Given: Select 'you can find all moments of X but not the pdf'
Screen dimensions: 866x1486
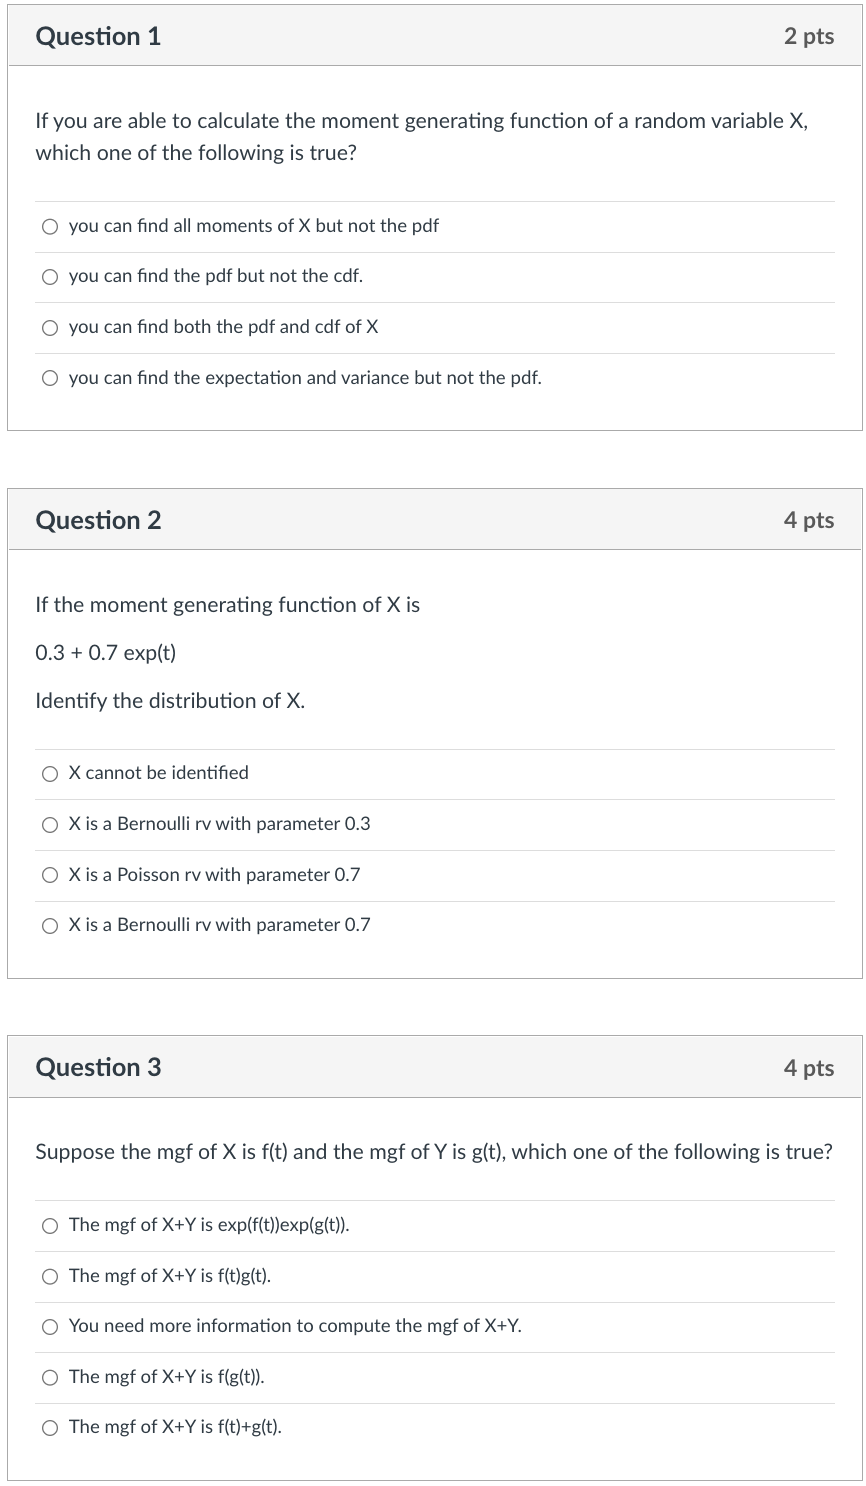Looking at the screenshot, I should click(49, 226).
